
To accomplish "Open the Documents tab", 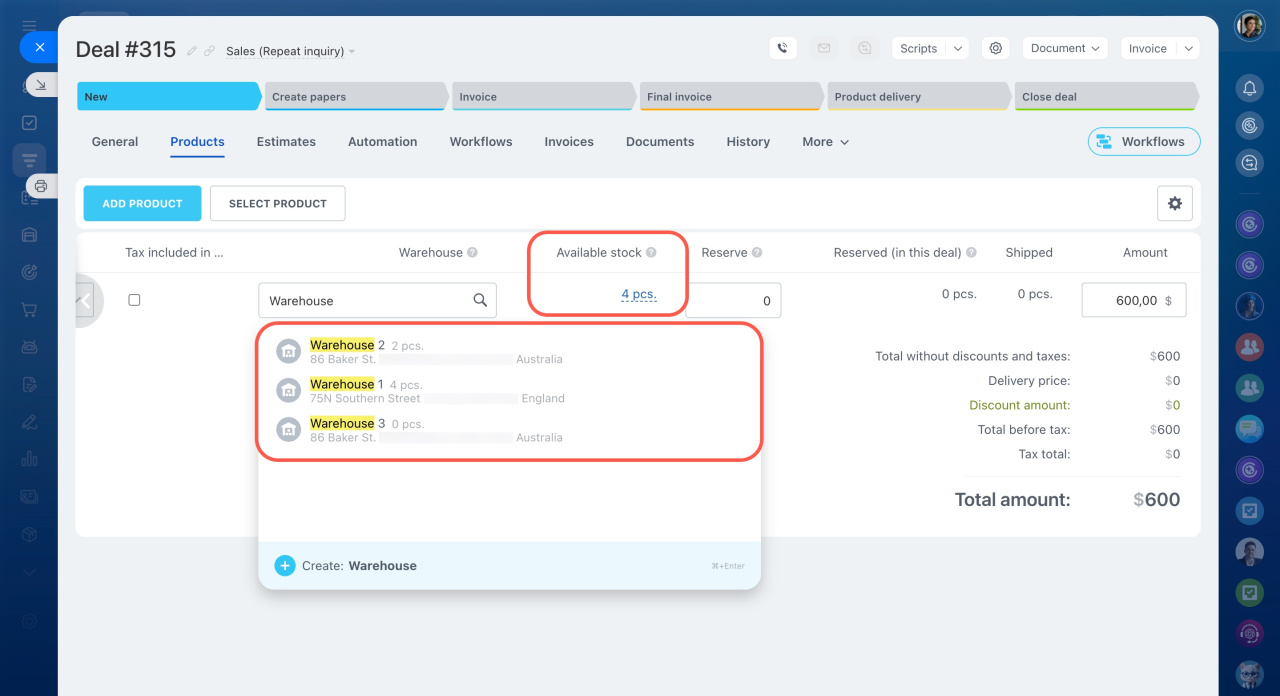I will (x=660, y=142).
